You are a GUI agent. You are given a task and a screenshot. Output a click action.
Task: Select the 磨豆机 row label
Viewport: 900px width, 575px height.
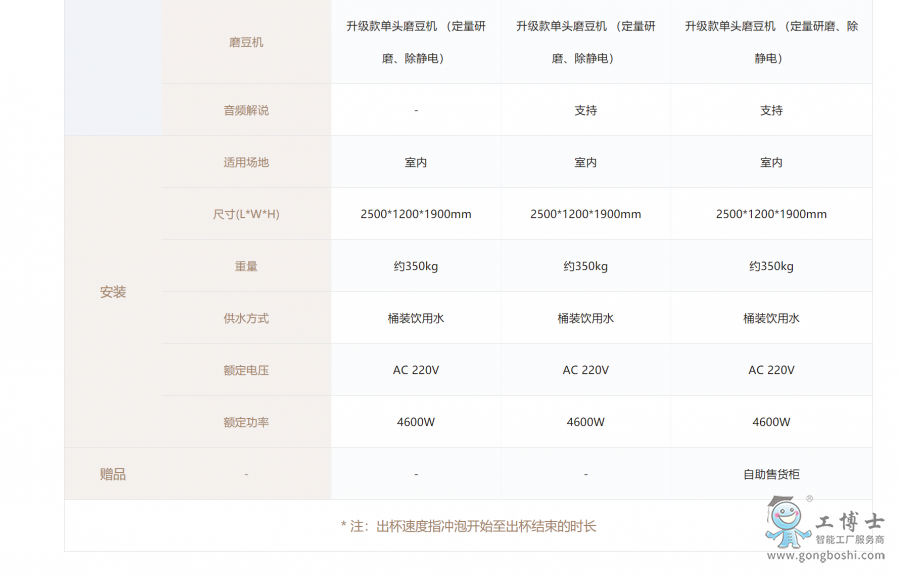pos(246,43)
